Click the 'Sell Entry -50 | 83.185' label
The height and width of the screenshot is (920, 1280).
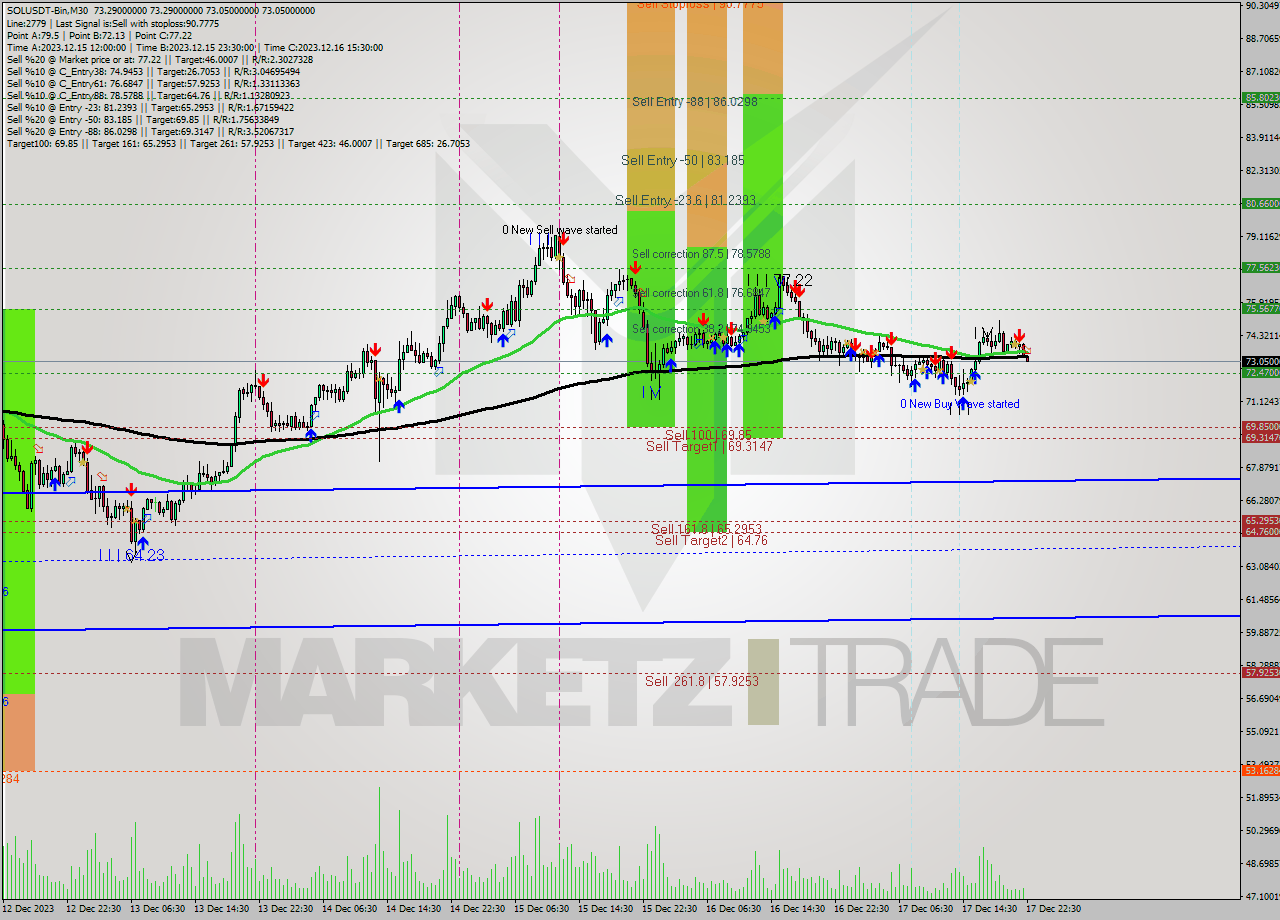683,160
